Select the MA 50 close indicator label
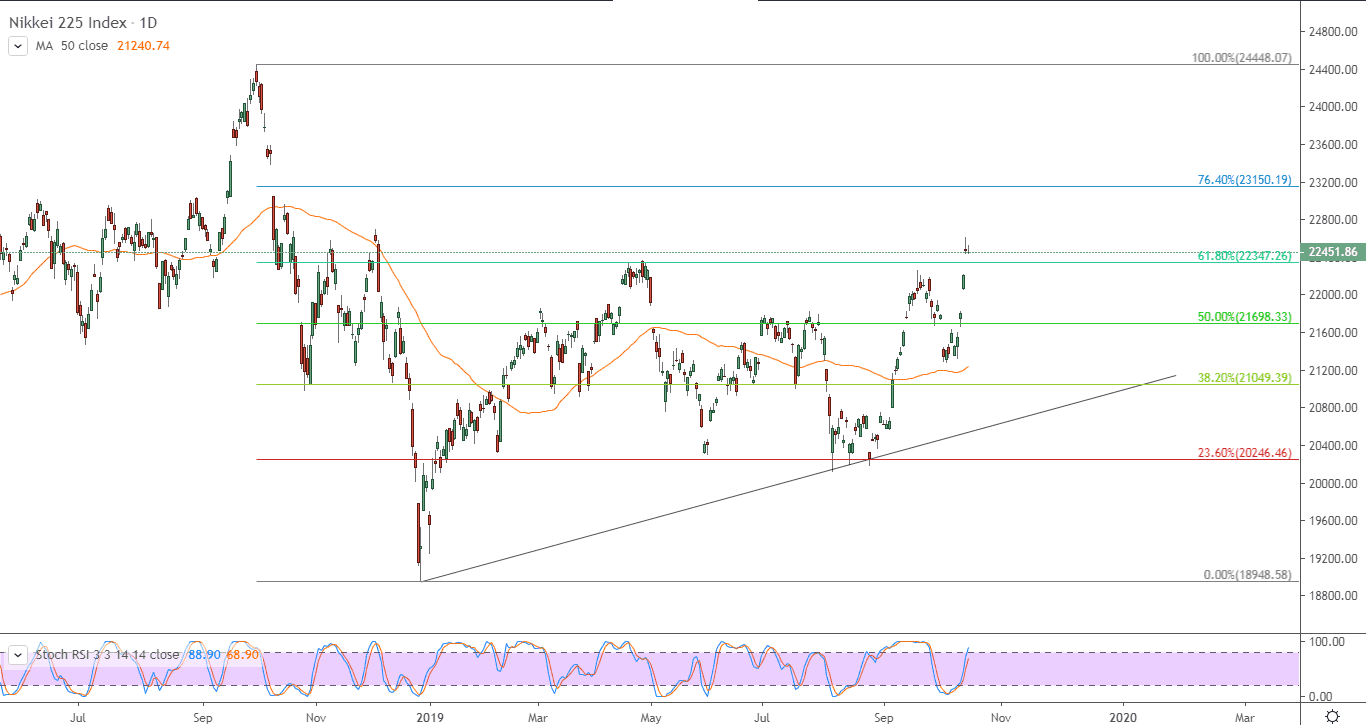This screenshot has height=725, width=1366. 71,45
